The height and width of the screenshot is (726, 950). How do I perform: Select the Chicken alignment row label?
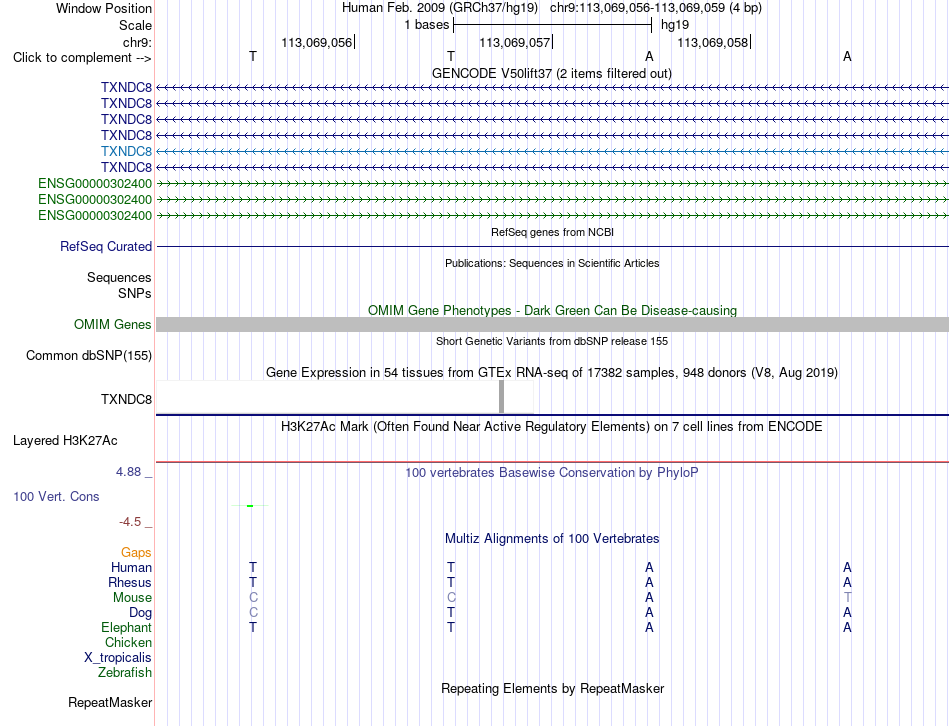click(x=128, y=642)
